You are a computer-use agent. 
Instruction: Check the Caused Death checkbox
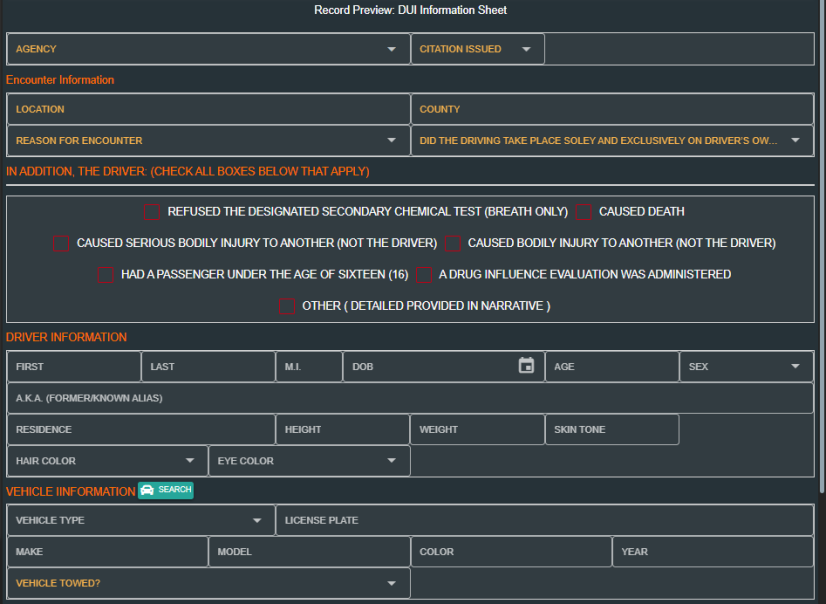tap(583, 212)
